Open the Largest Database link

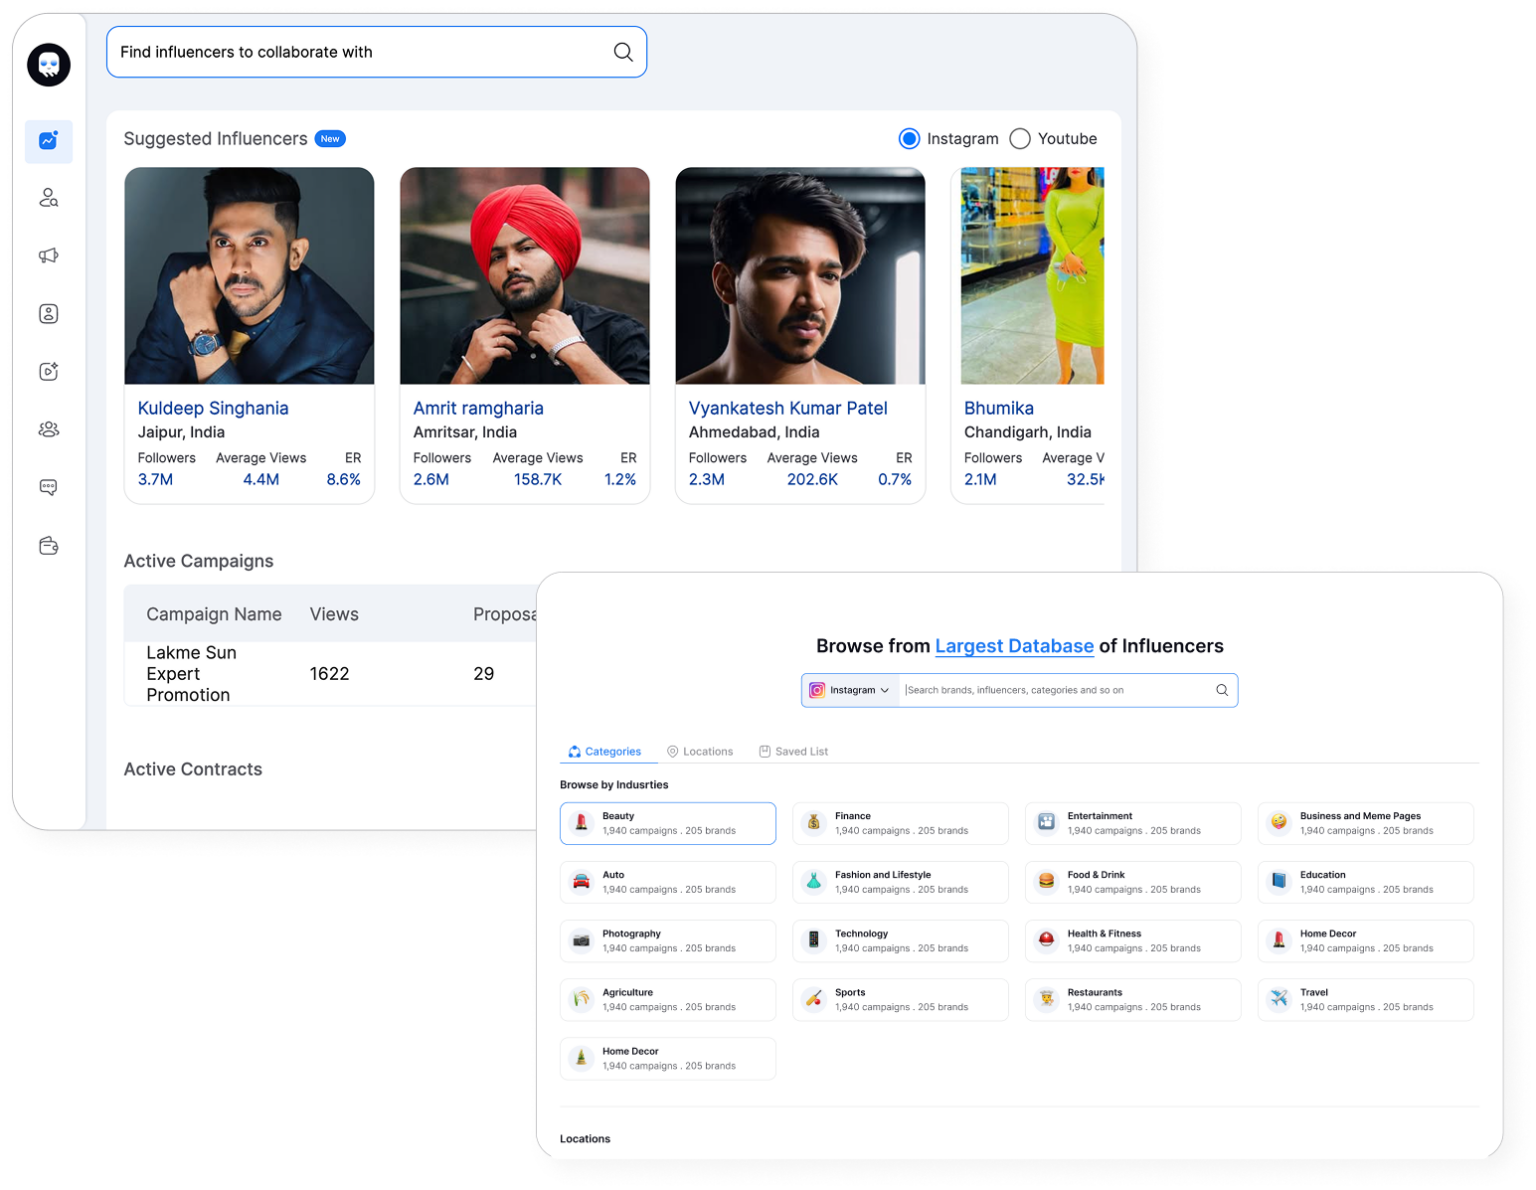(x=1014, y=646)
